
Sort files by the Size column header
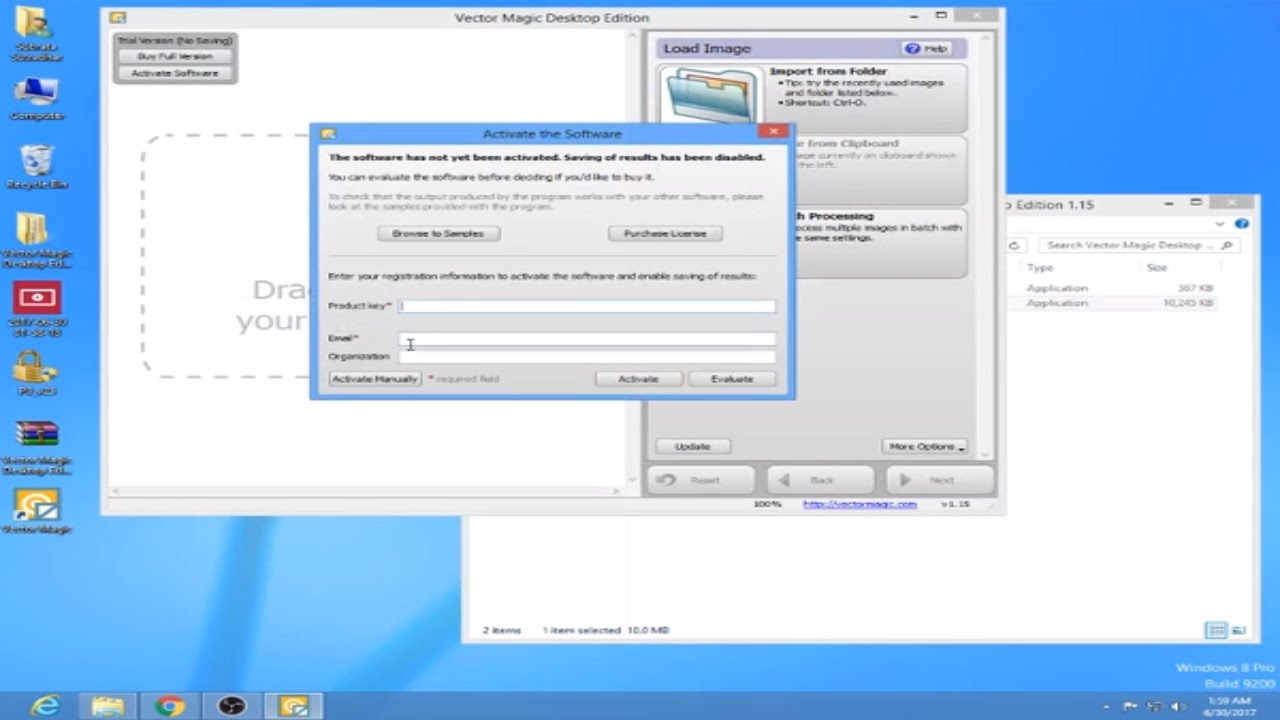click(1156, 267)
